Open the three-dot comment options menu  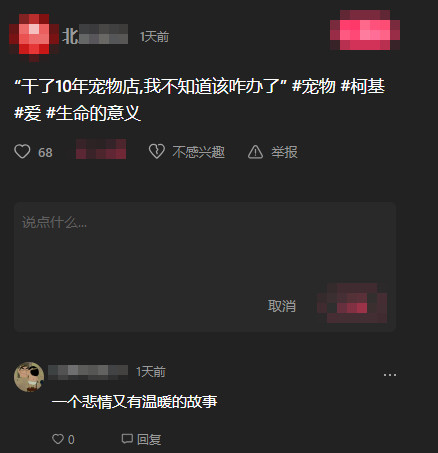390,375
